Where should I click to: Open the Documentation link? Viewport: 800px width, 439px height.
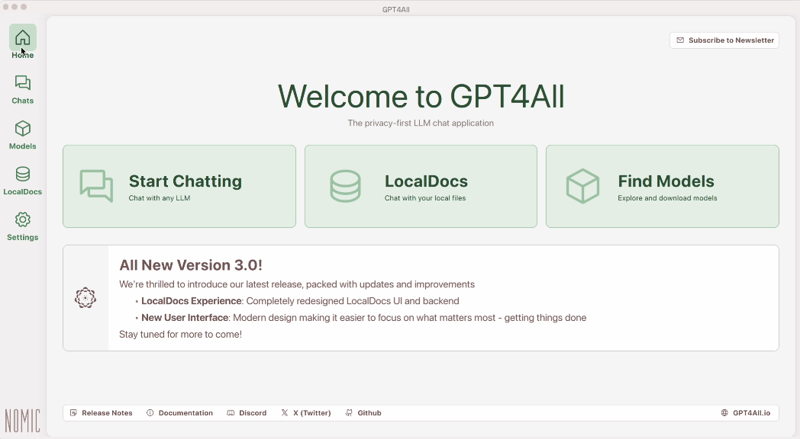click(x=186, y=413)
